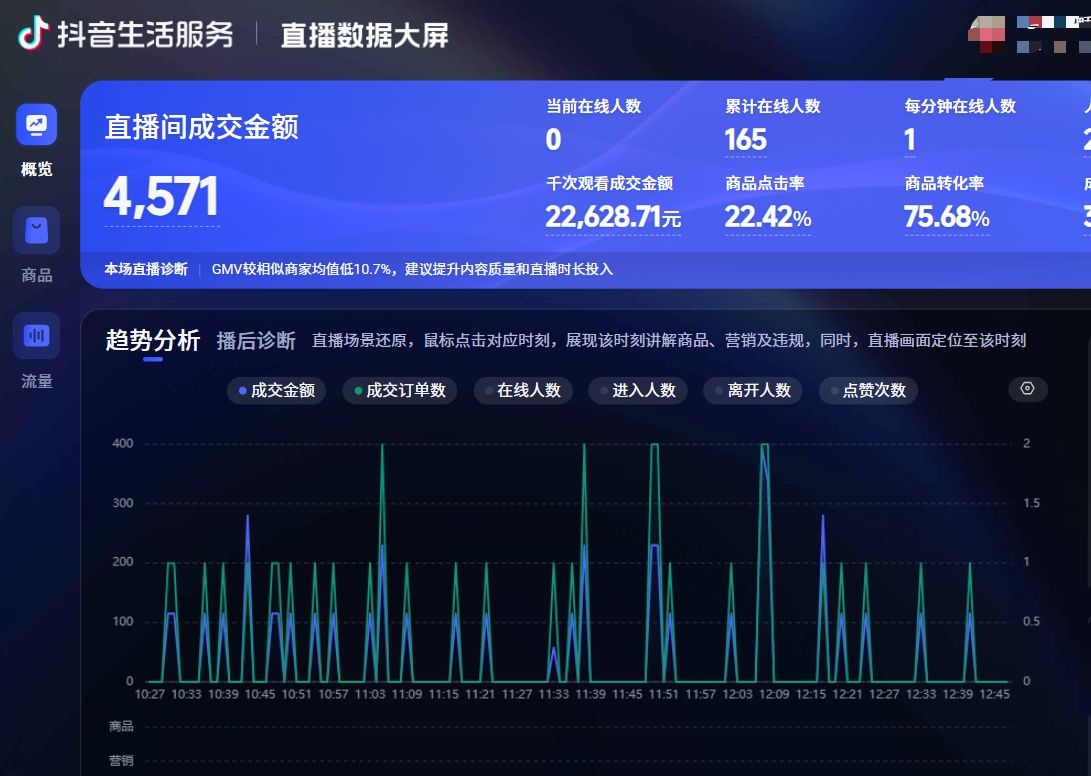Click the 4,571 transaction amount value

click(x=161, y=196)
